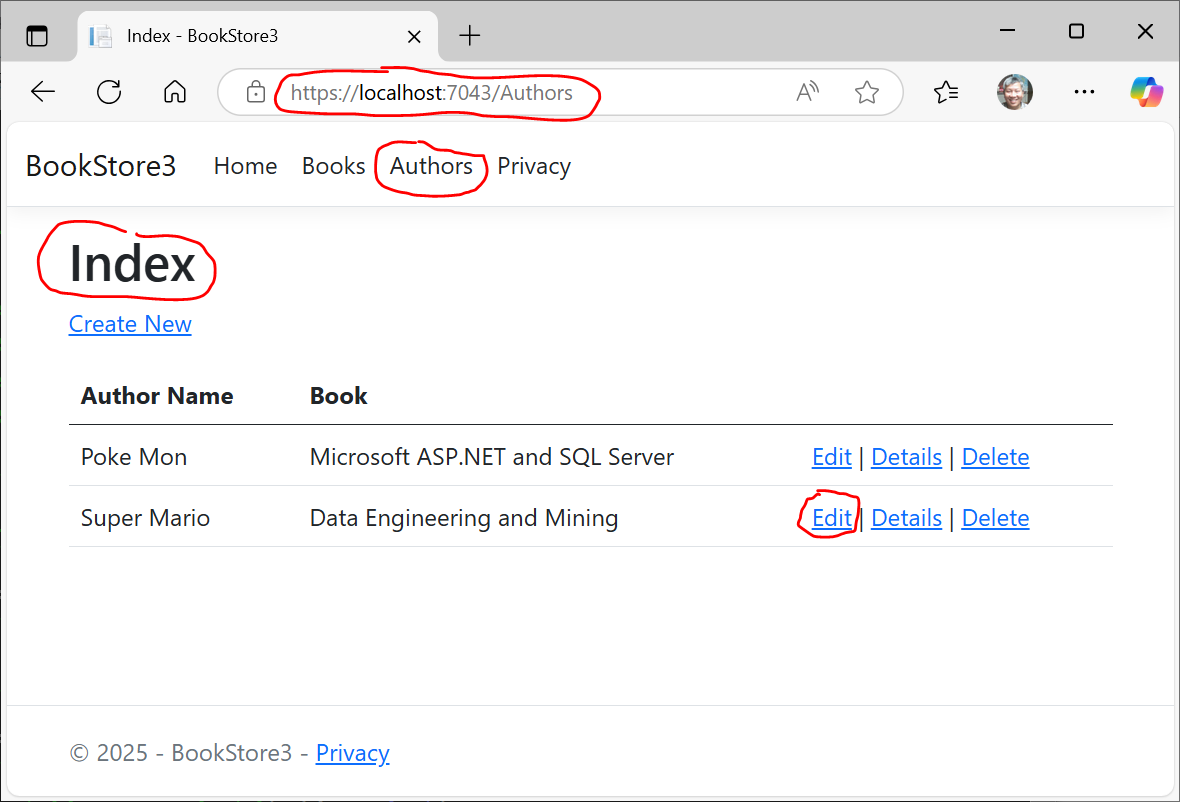Open Home in the navbar
The width and height of the screenshot is (1180, 802).
(x=245, y=166)
